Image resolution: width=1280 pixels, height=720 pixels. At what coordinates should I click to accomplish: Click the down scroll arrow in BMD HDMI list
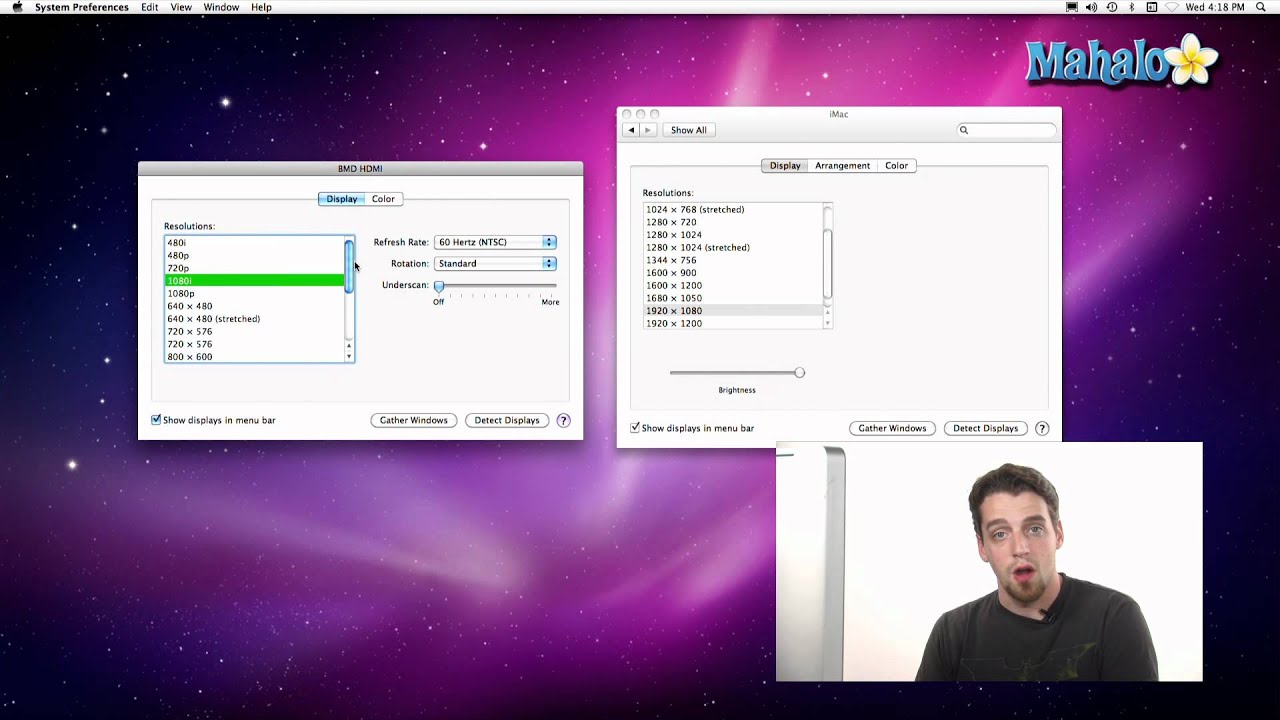(x=349, y=356)
